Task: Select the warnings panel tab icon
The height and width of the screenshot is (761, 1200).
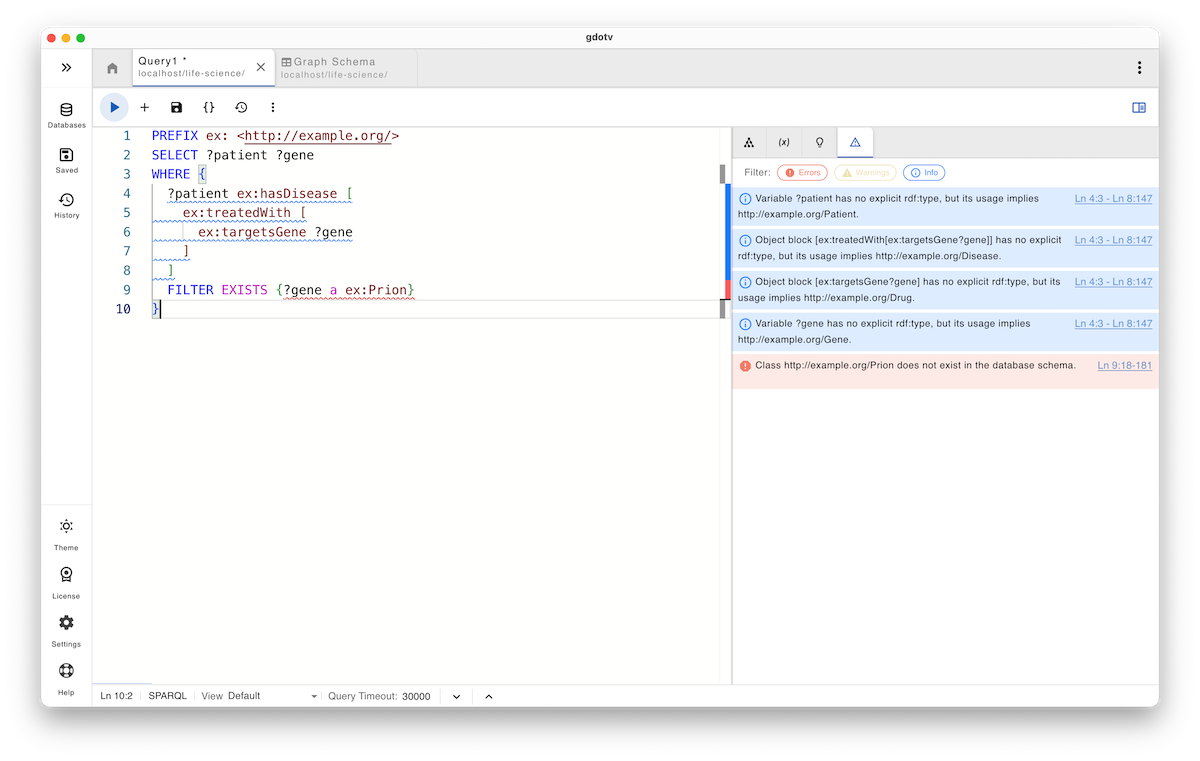Action: [x=855, y=142]
